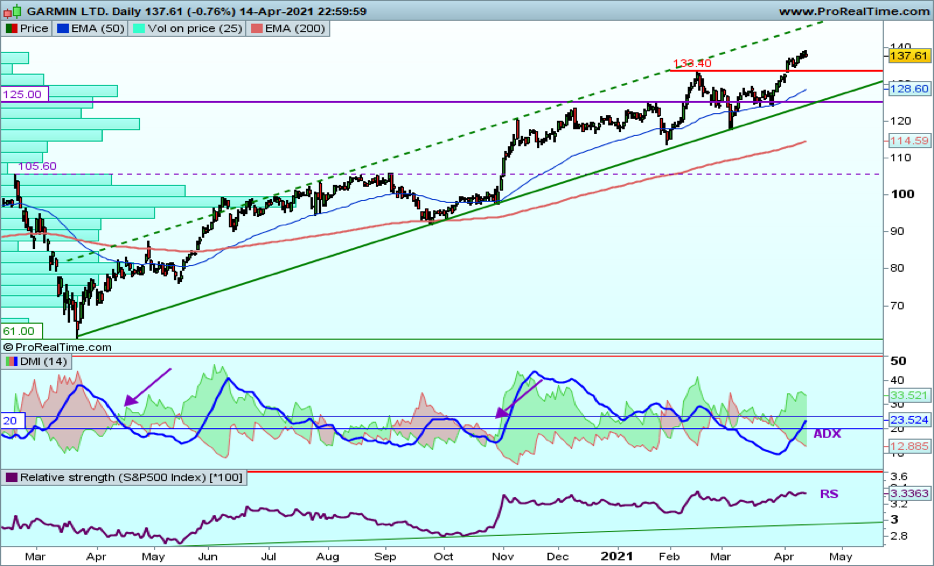Open the Price indicator legend label
The width and height of the screenshot is (934, 566).
[34, 28]
